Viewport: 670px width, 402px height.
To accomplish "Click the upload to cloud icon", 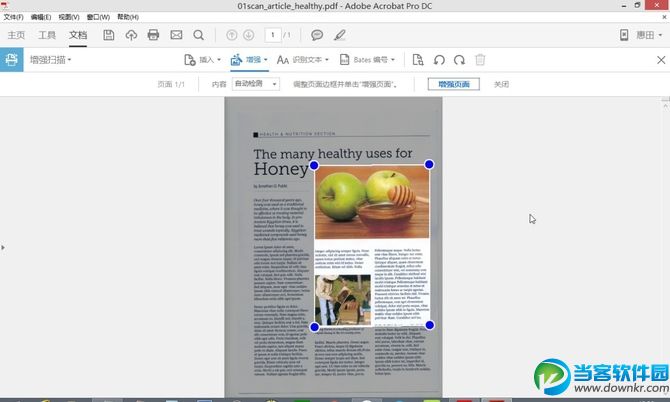I will 131,35.
